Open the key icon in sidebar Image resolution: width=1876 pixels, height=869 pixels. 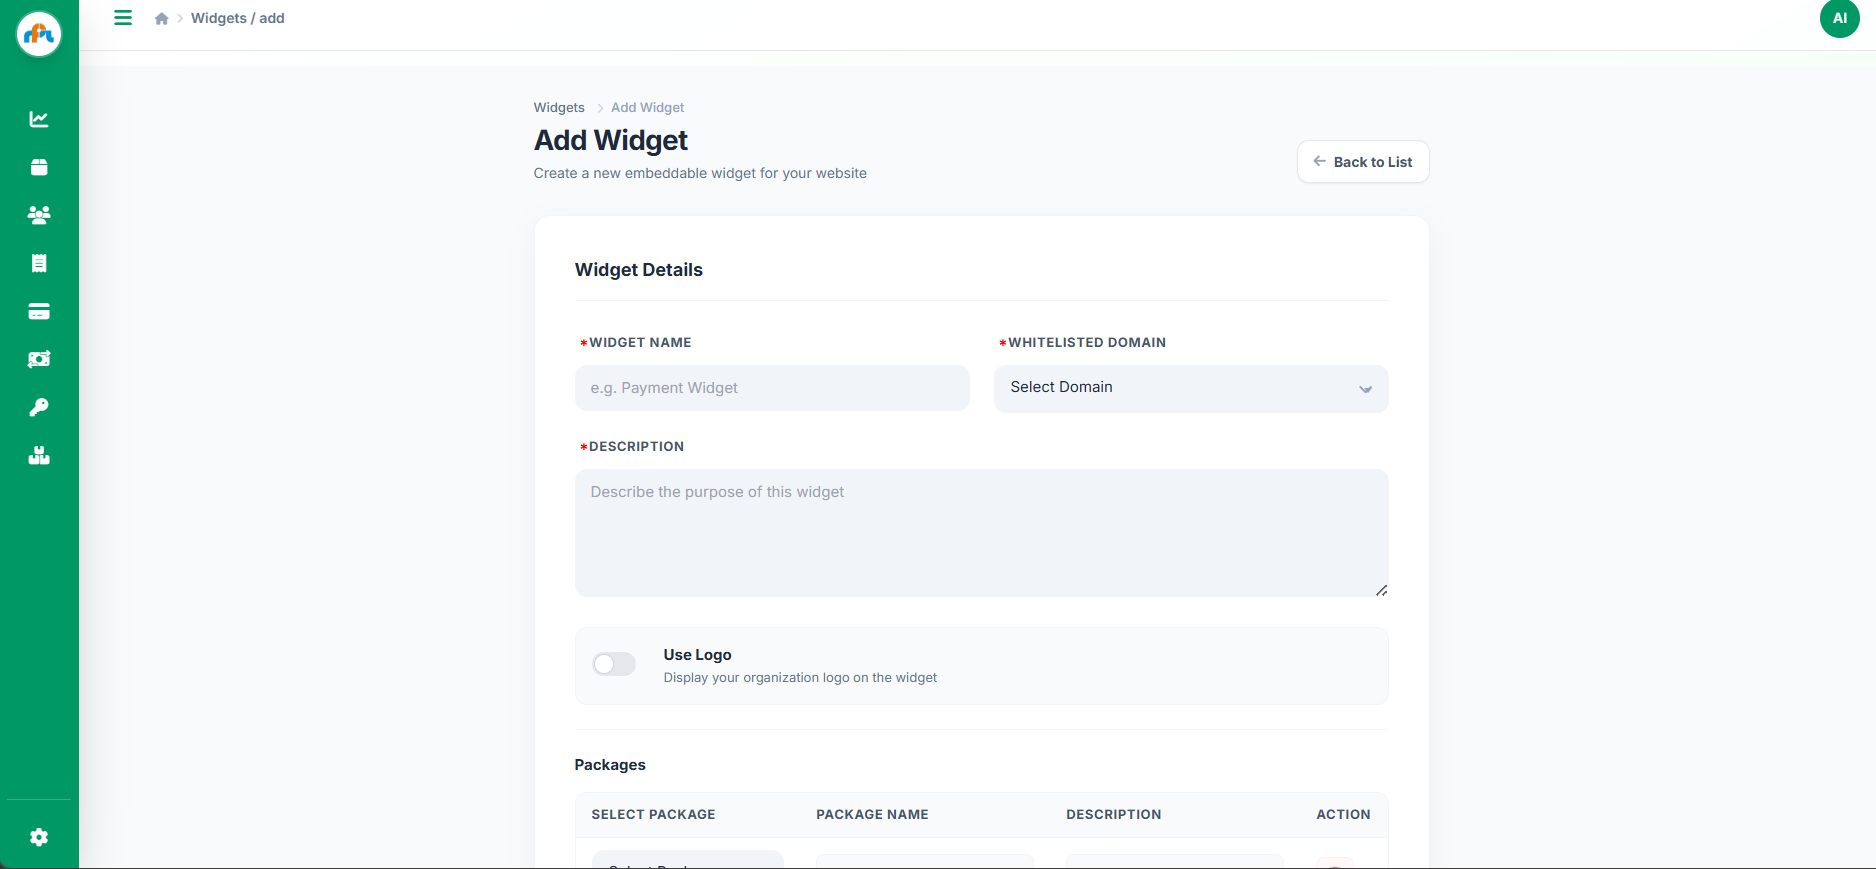(x=39, y=407)
